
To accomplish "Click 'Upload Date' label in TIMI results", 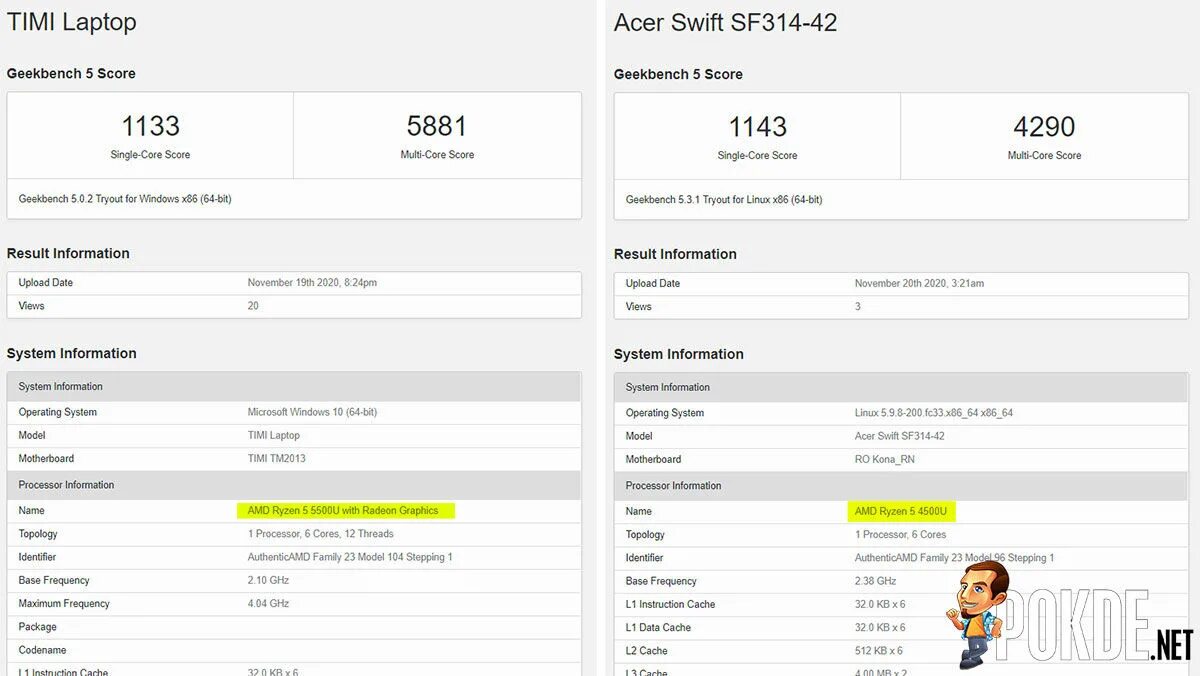I will (46, 283).
